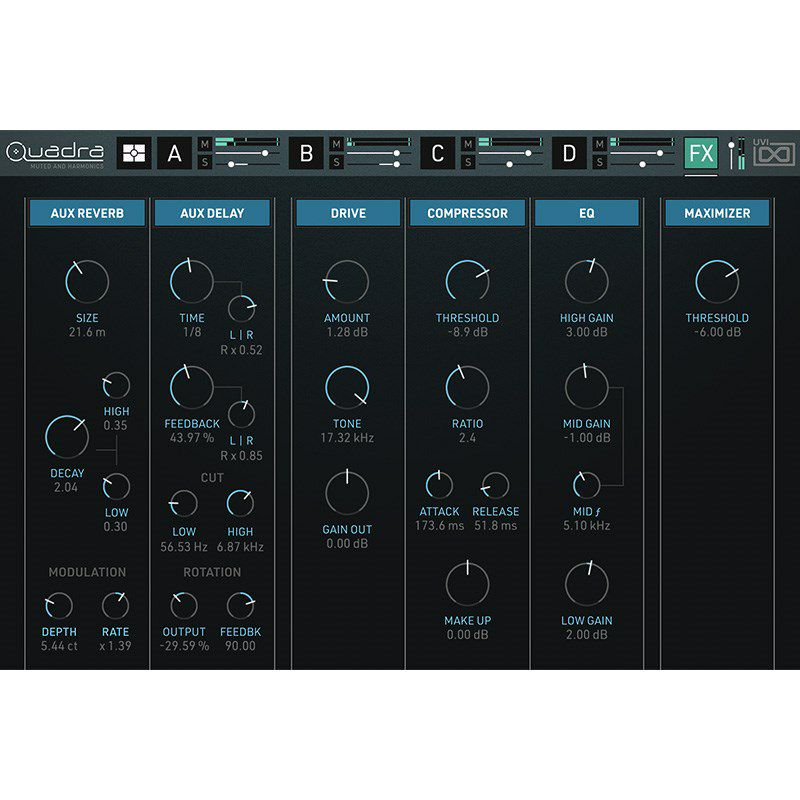Click the compressor RATIO knob
The height and width of the screenshot is (800, 800).
coord(467,388)
